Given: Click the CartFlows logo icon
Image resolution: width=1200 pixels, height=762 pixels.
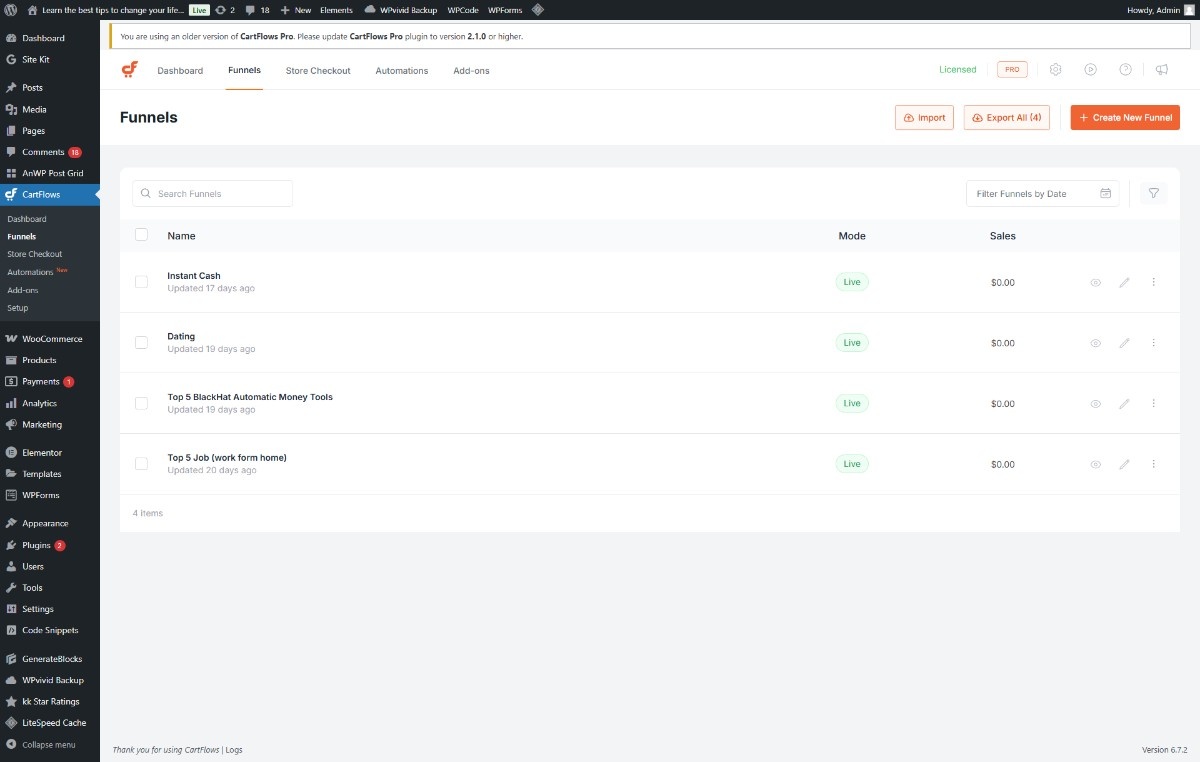Looking at the screenshot, I should (x=129, y=70).
